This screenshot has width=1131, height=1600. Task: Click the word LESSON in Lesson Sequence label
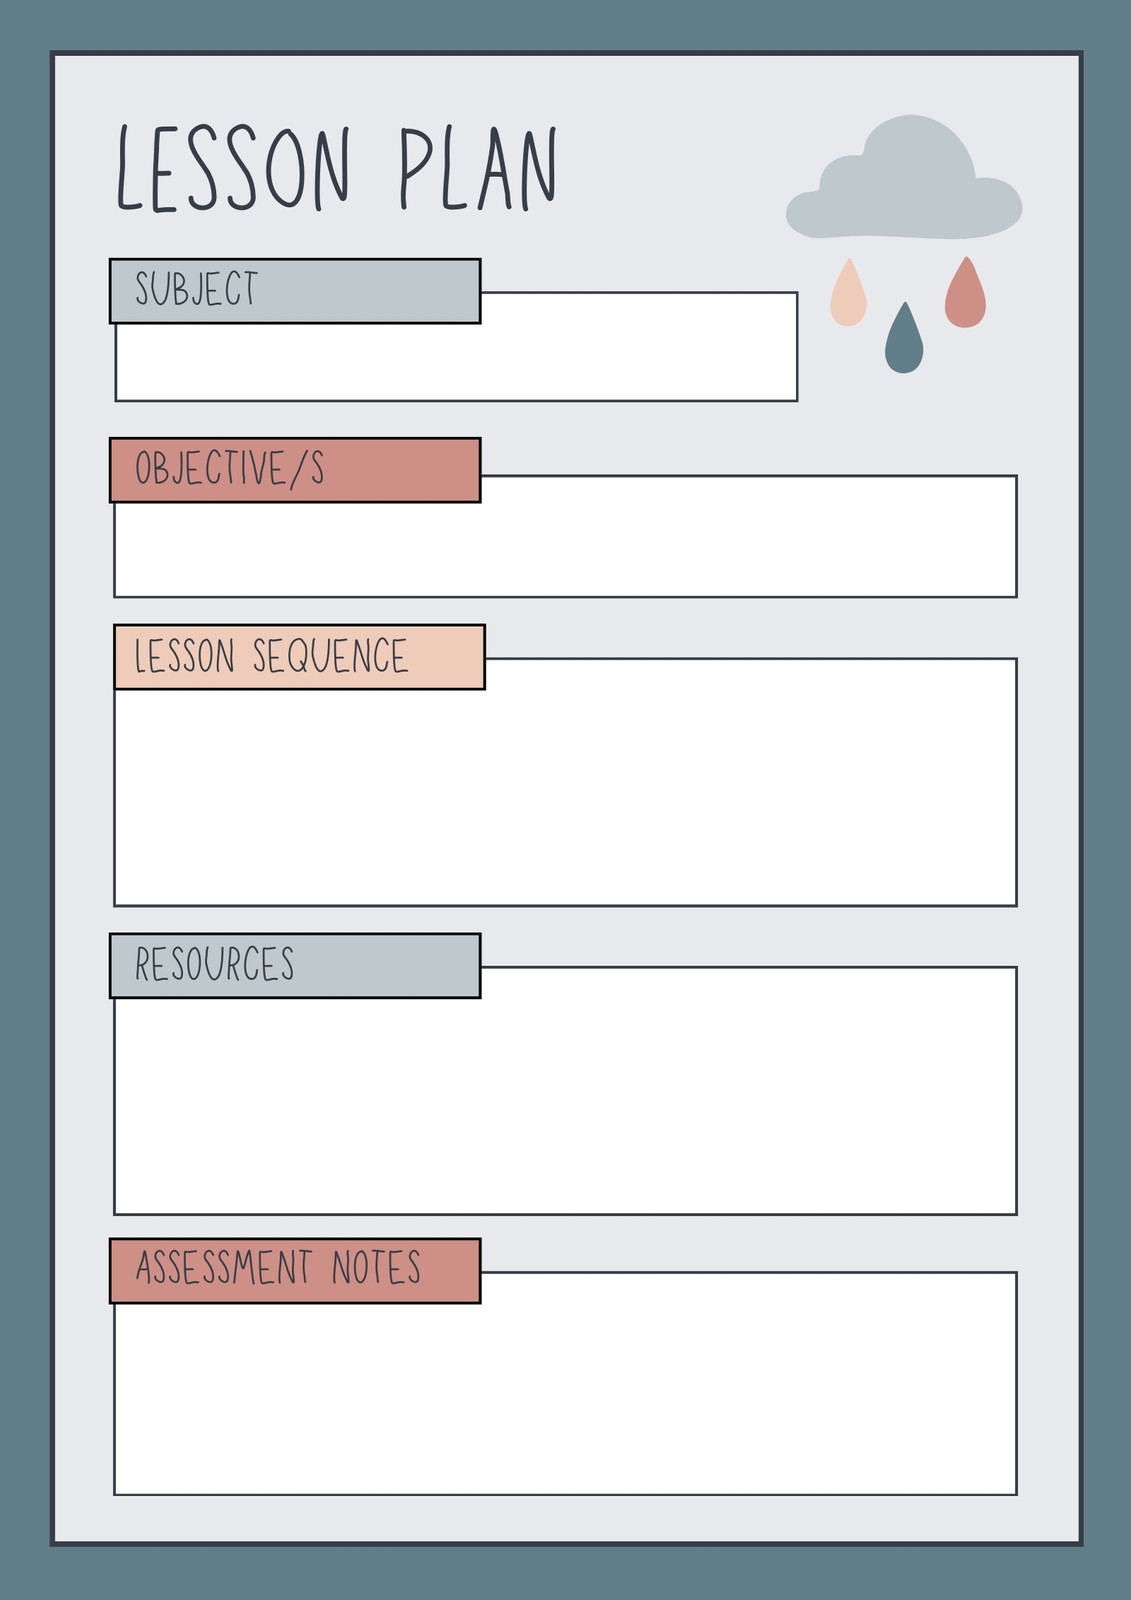pyautogui.click(x=185, y=657)
